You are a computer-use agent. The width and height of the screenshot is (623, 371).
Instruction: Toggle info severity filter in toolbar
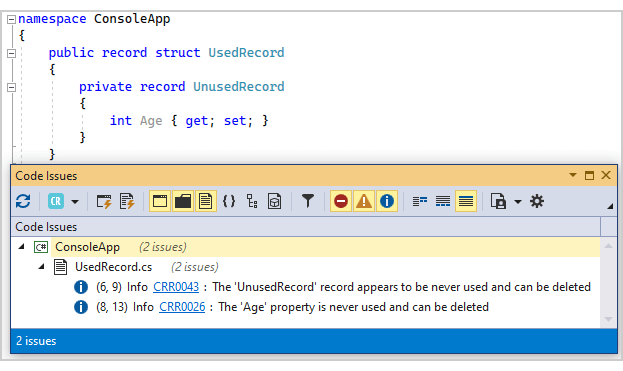click(387, 201)
